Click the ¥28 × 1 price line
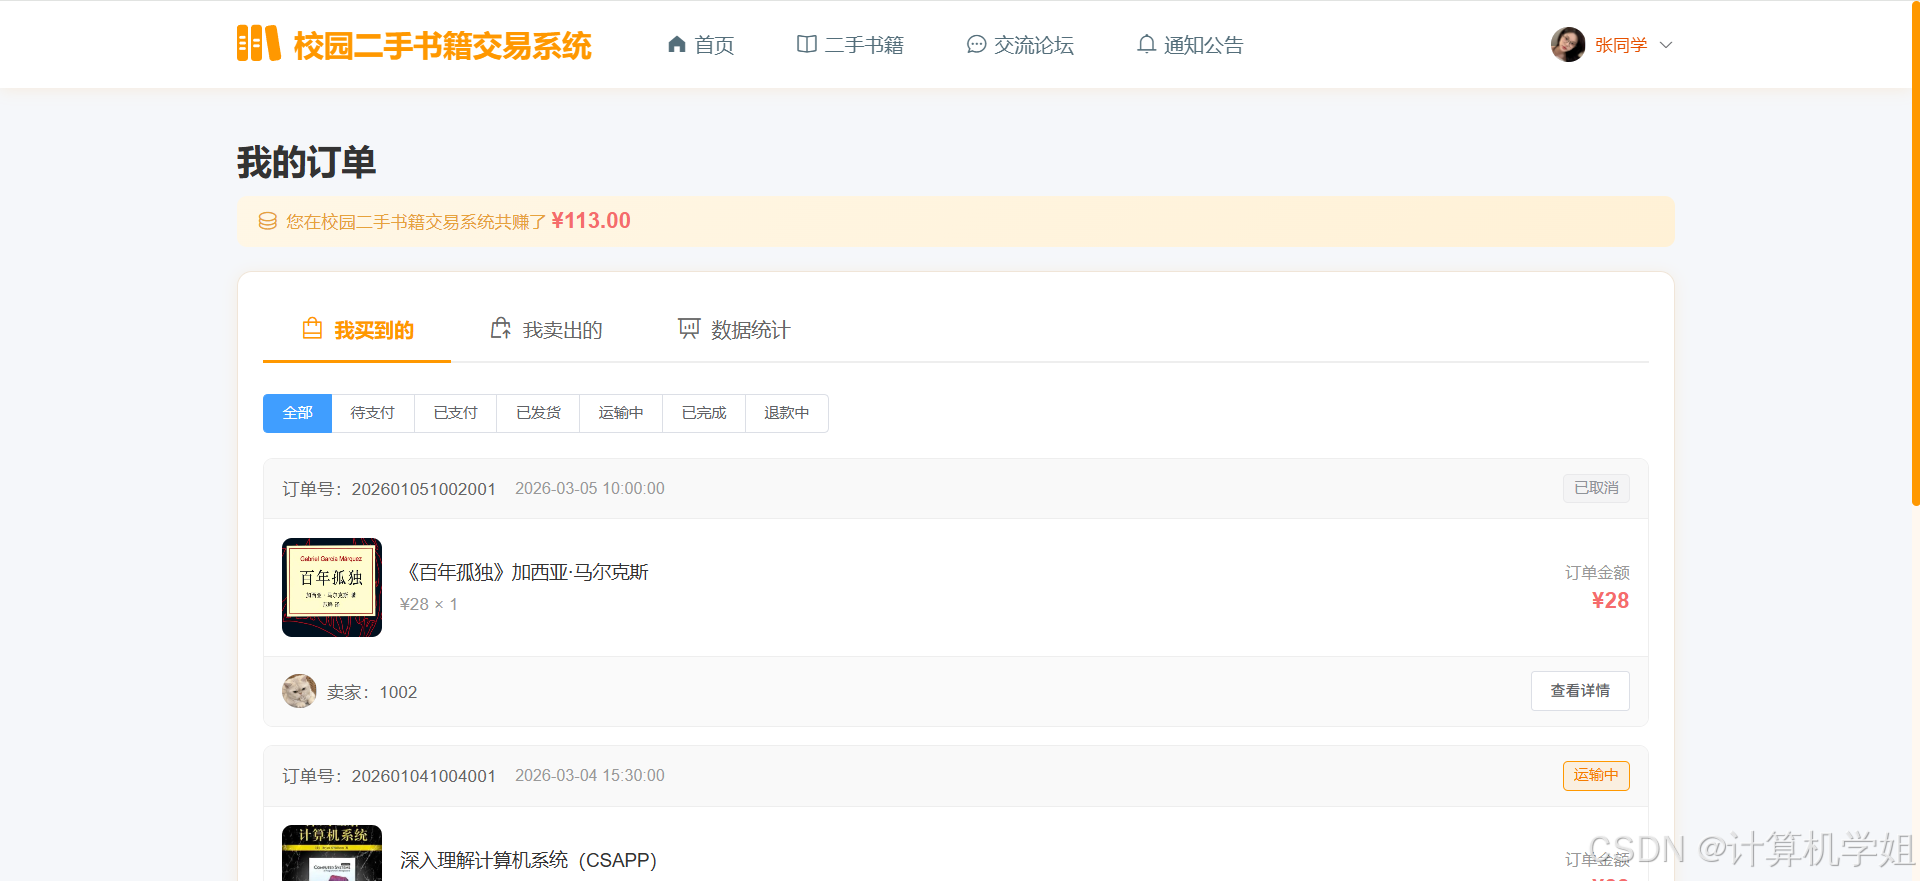Viewport: 1920px width, 881px height. (x=429, y=604)
